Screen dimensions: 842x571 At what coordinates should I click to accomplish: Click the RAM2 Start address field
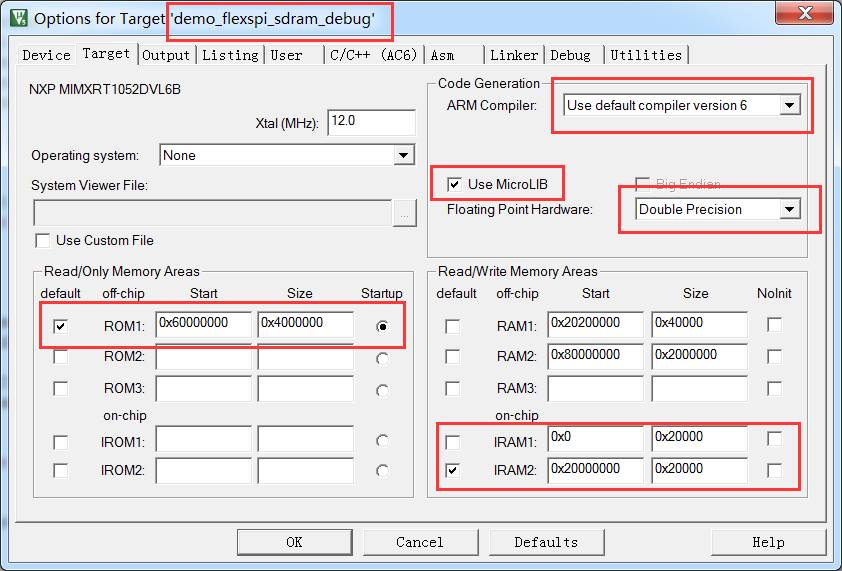pyautogui.click(x=596, y=356)
